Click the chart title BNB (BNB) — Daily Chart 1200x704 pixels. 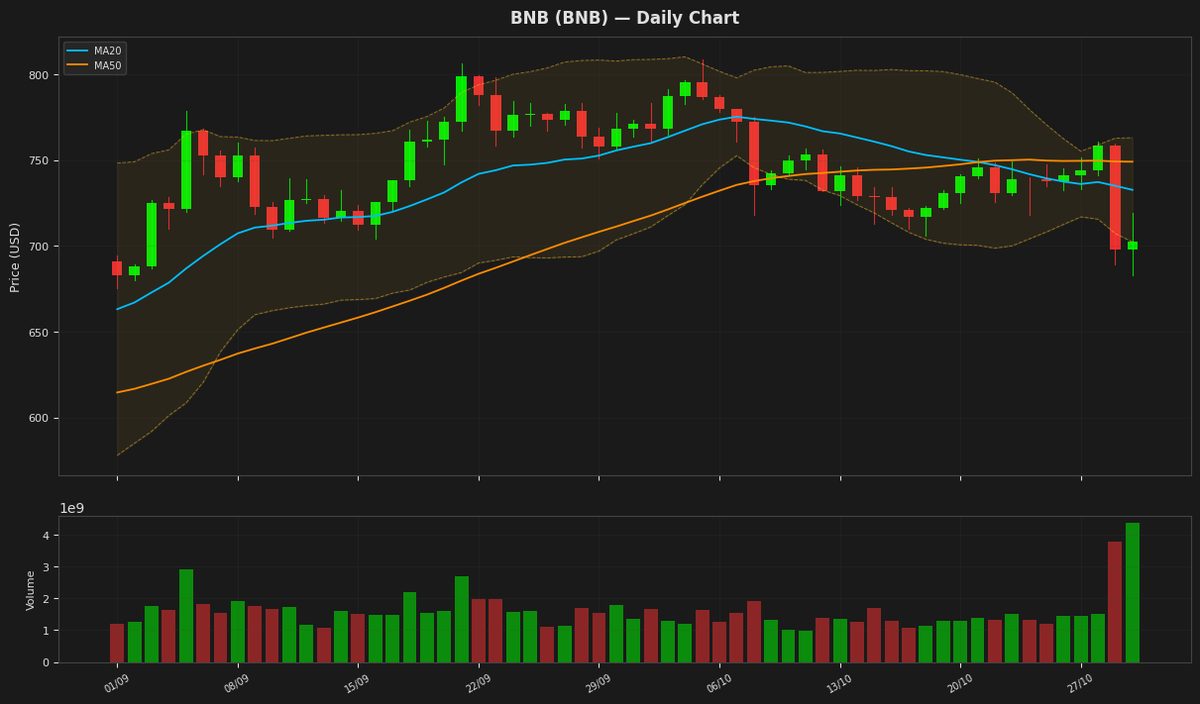coord(625,18)
